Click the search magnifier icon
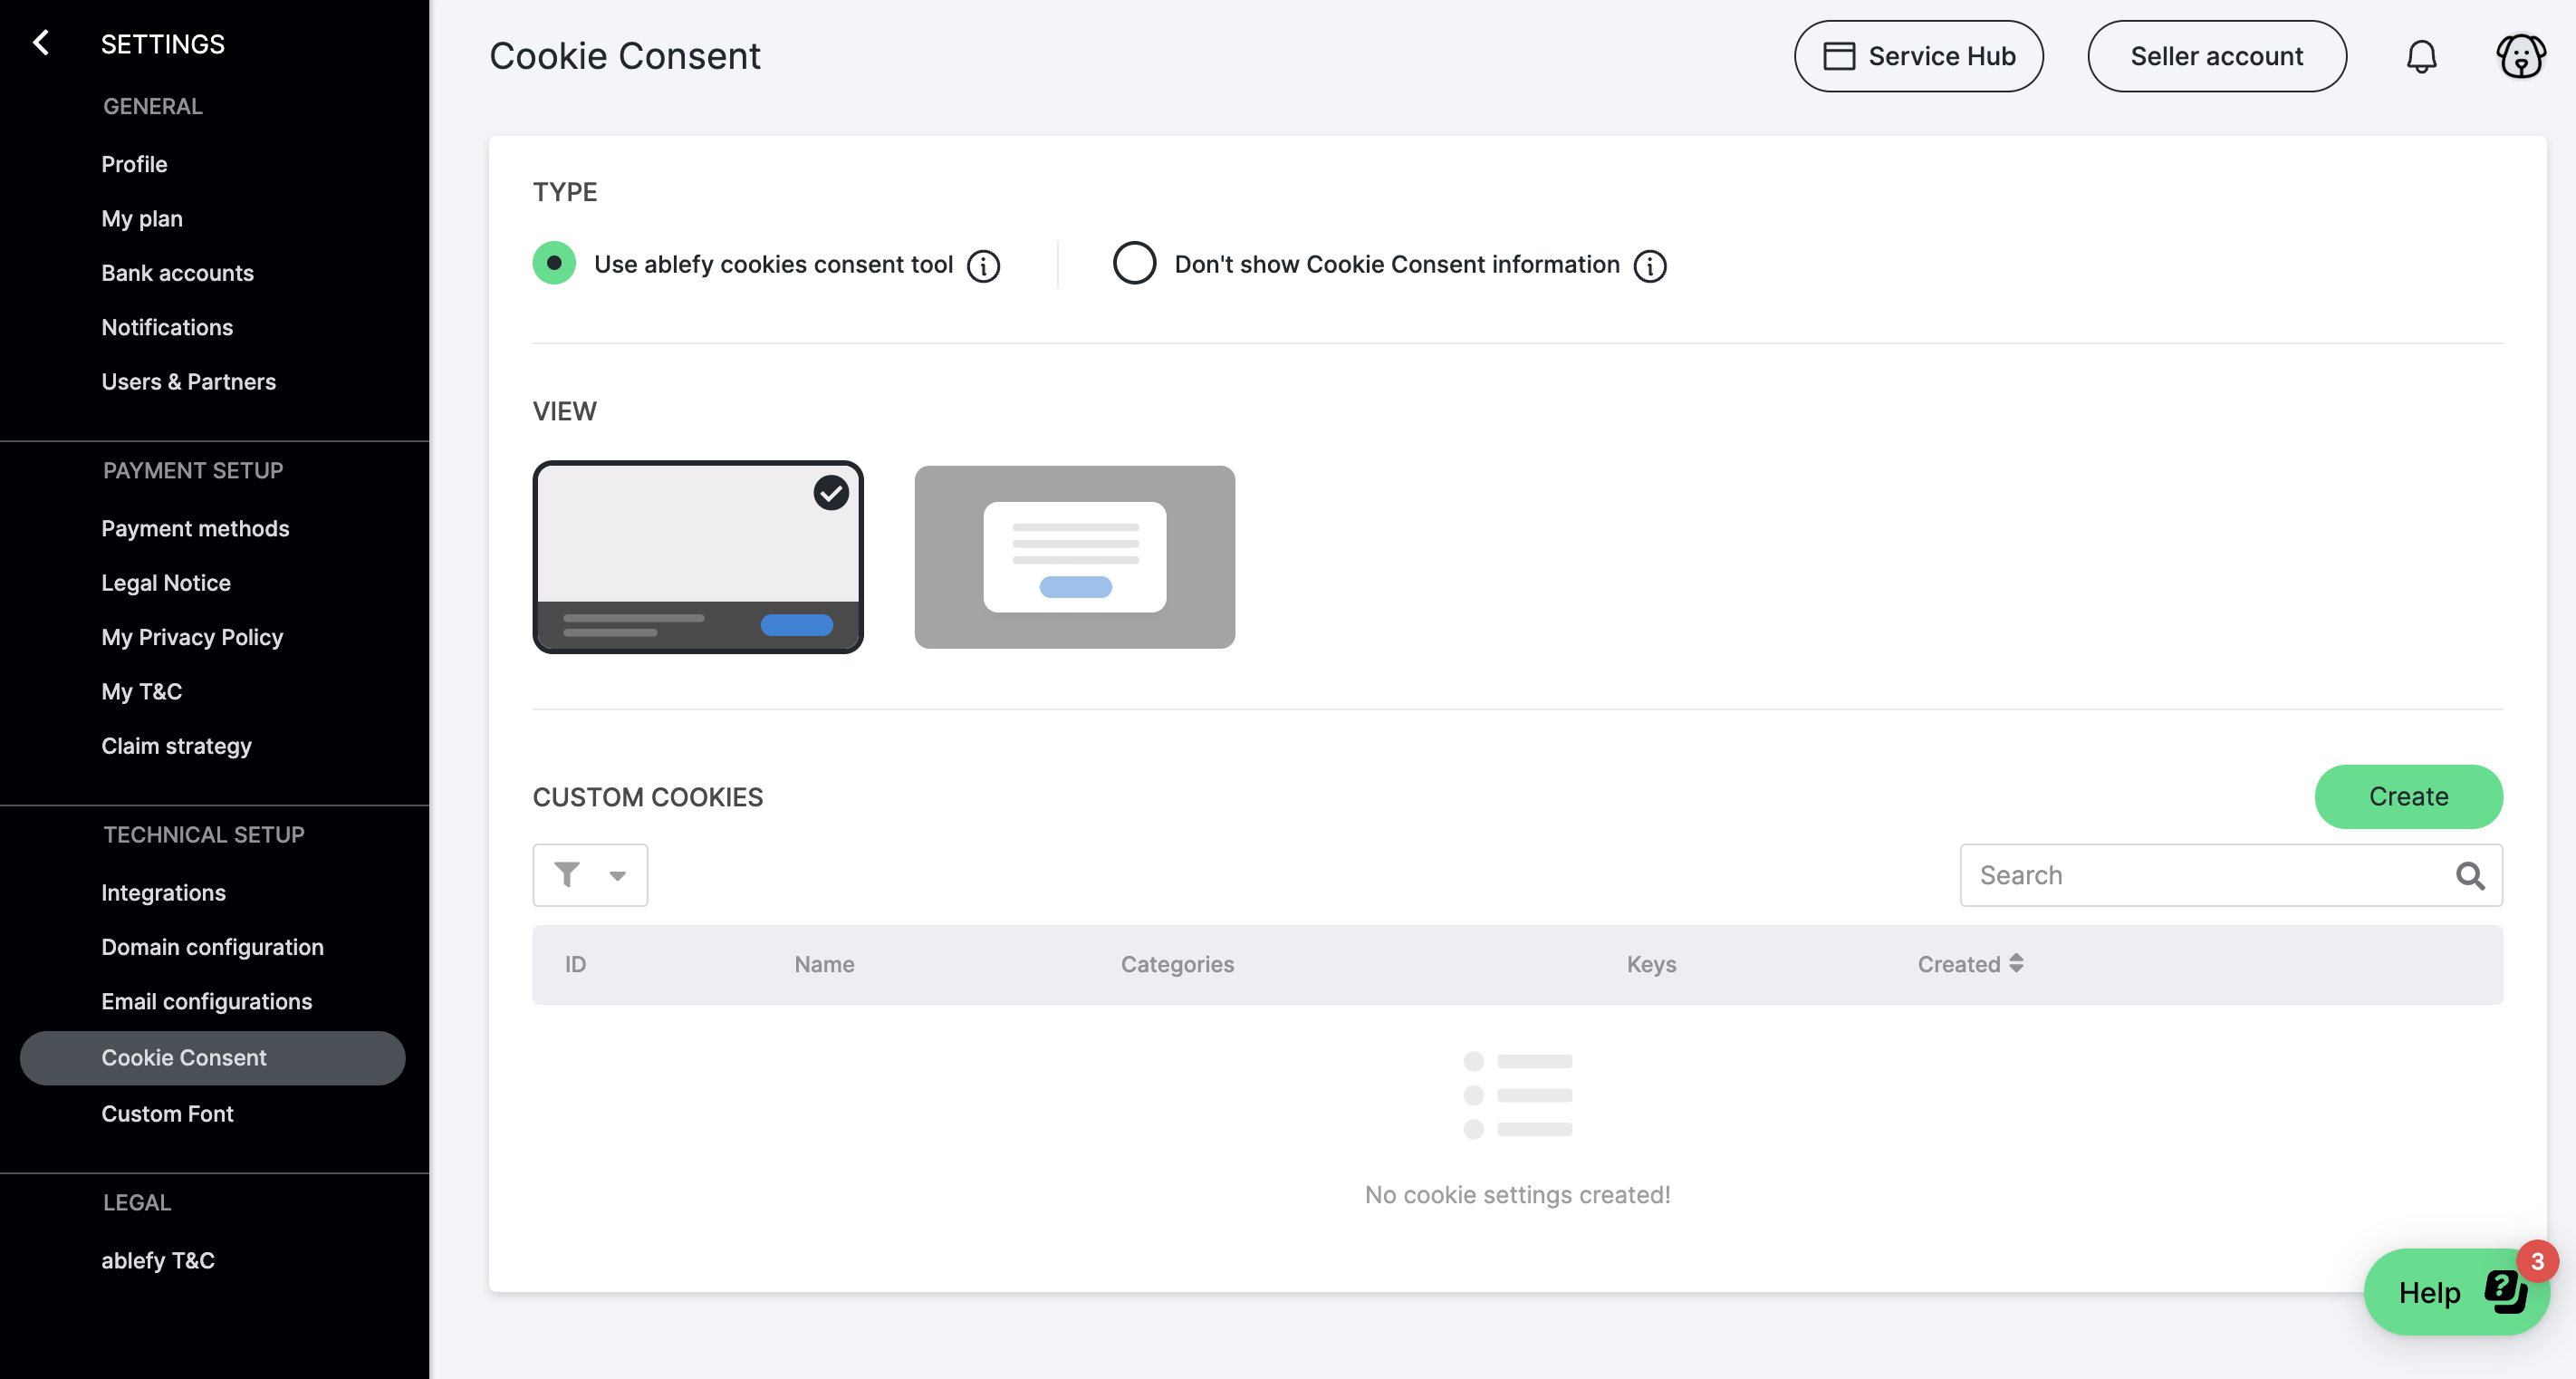2576x1379 pixels. (2469, 875)
